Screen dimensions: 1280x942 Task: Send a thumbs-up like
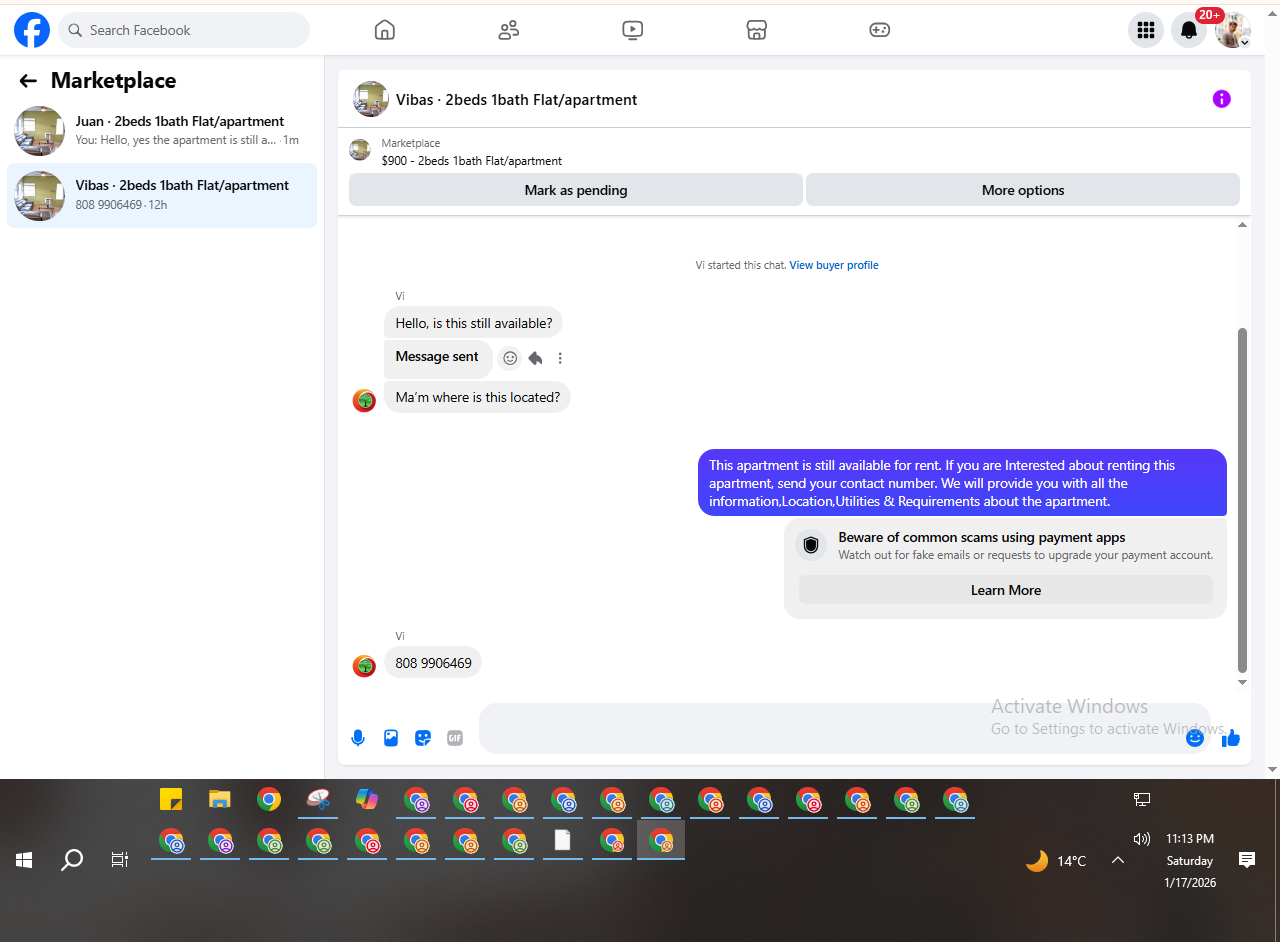(1231, 738)
